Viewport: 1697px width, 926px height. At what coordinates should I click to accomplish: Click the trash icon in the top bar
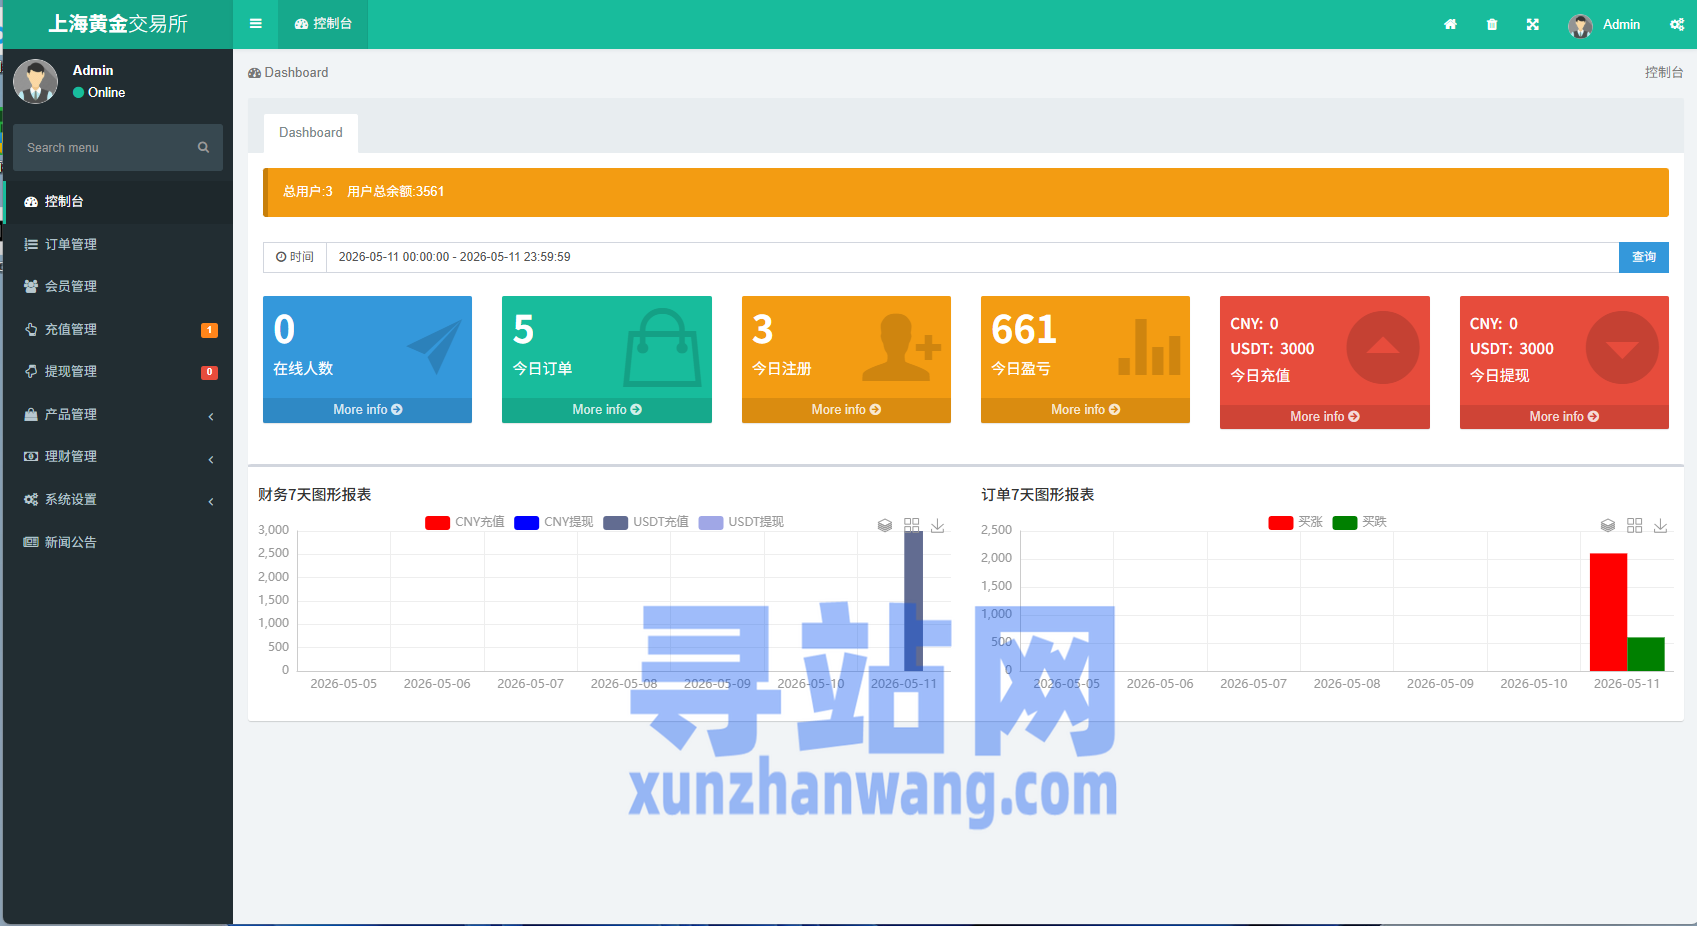(x=1492, y=24)
